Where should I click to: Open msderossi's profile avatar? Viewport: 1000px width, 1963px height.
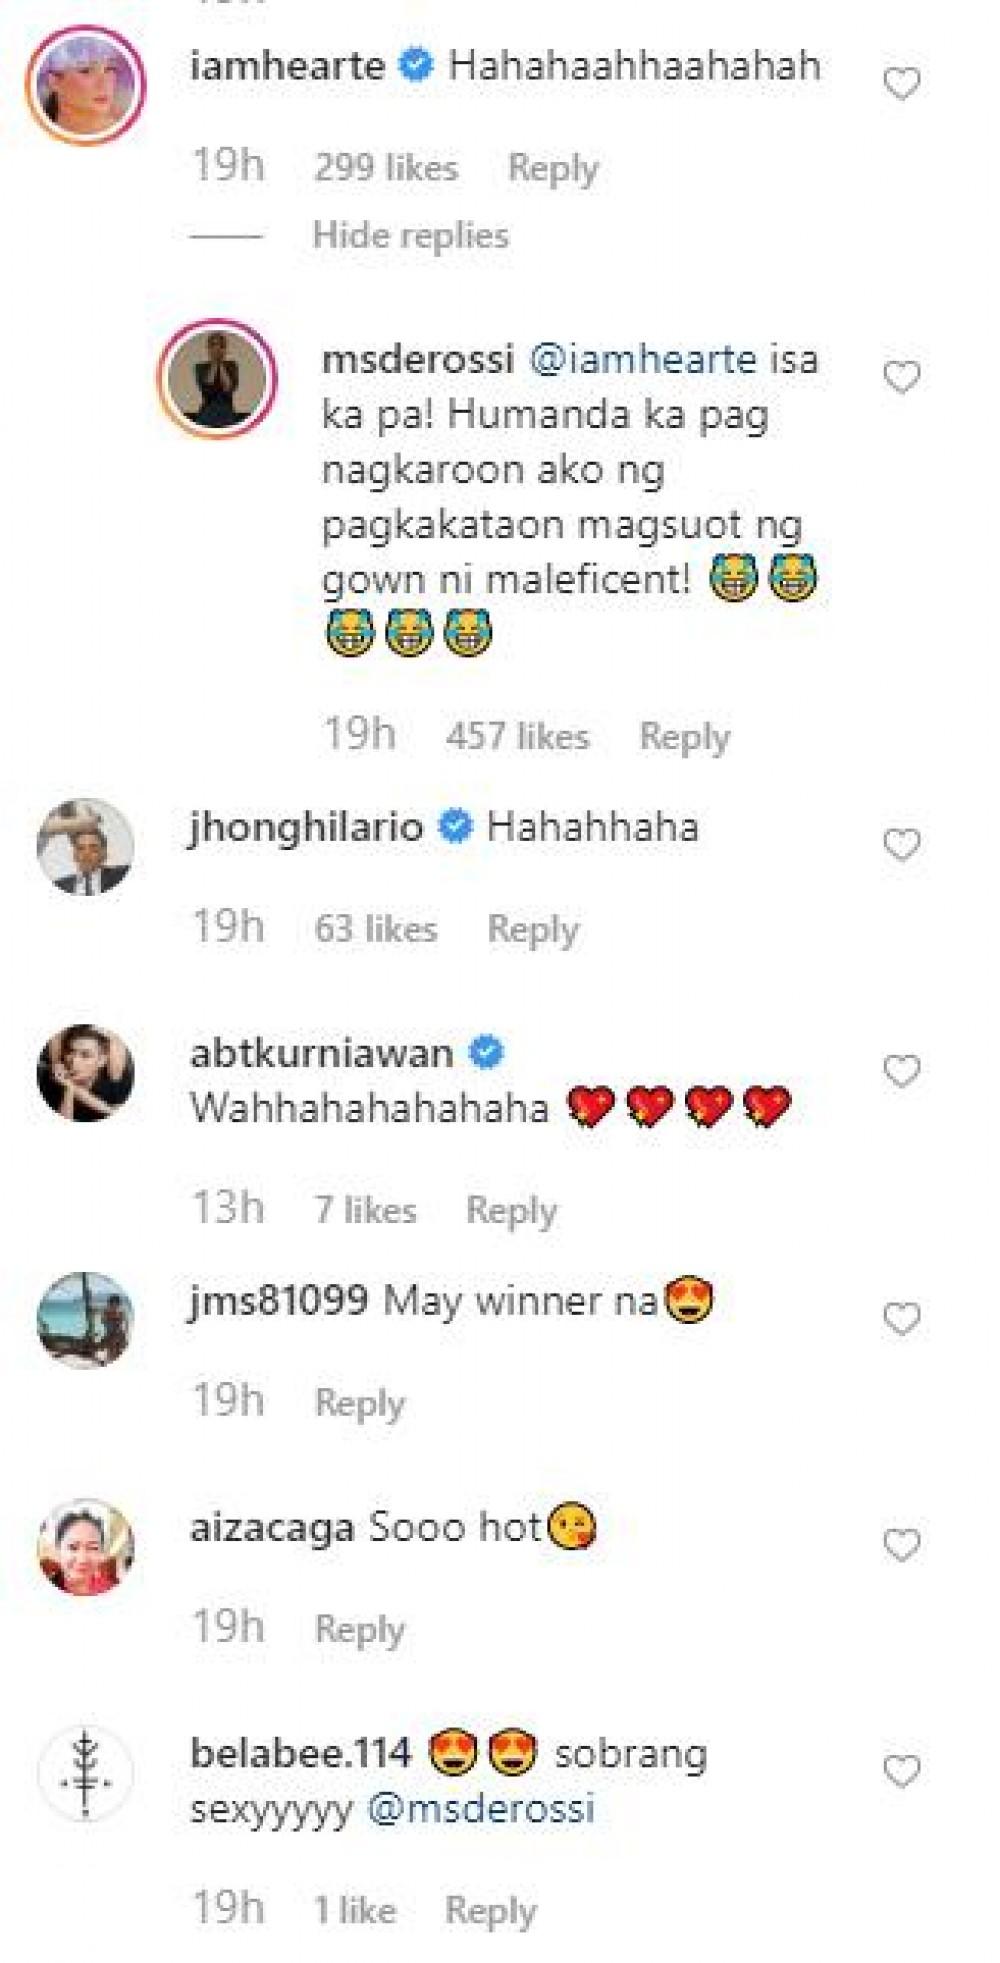tap(217, 379)
